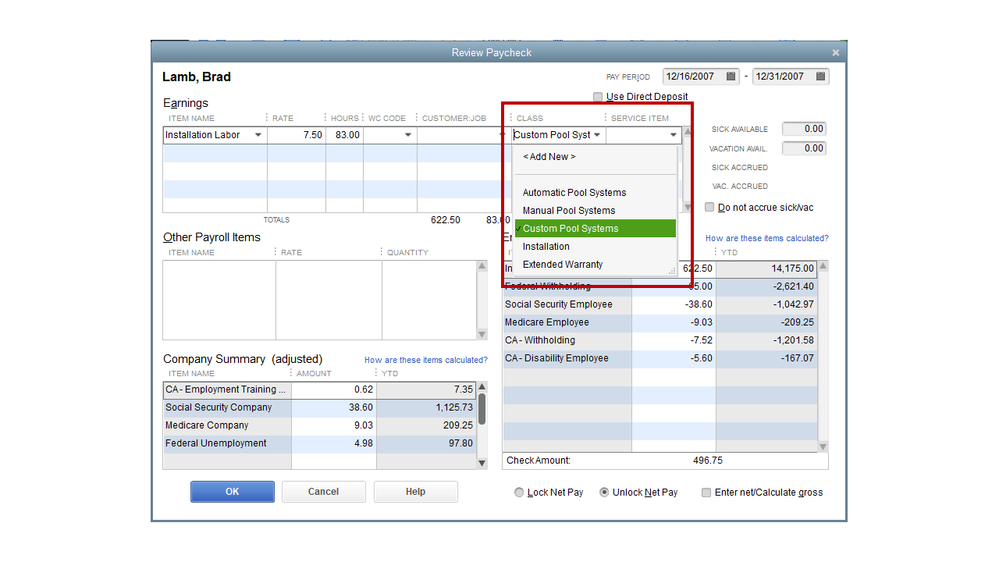The image size is (999, 562).
Task: Toggle Enter net/Calculate gross checkbox
Action: (706, 493)
